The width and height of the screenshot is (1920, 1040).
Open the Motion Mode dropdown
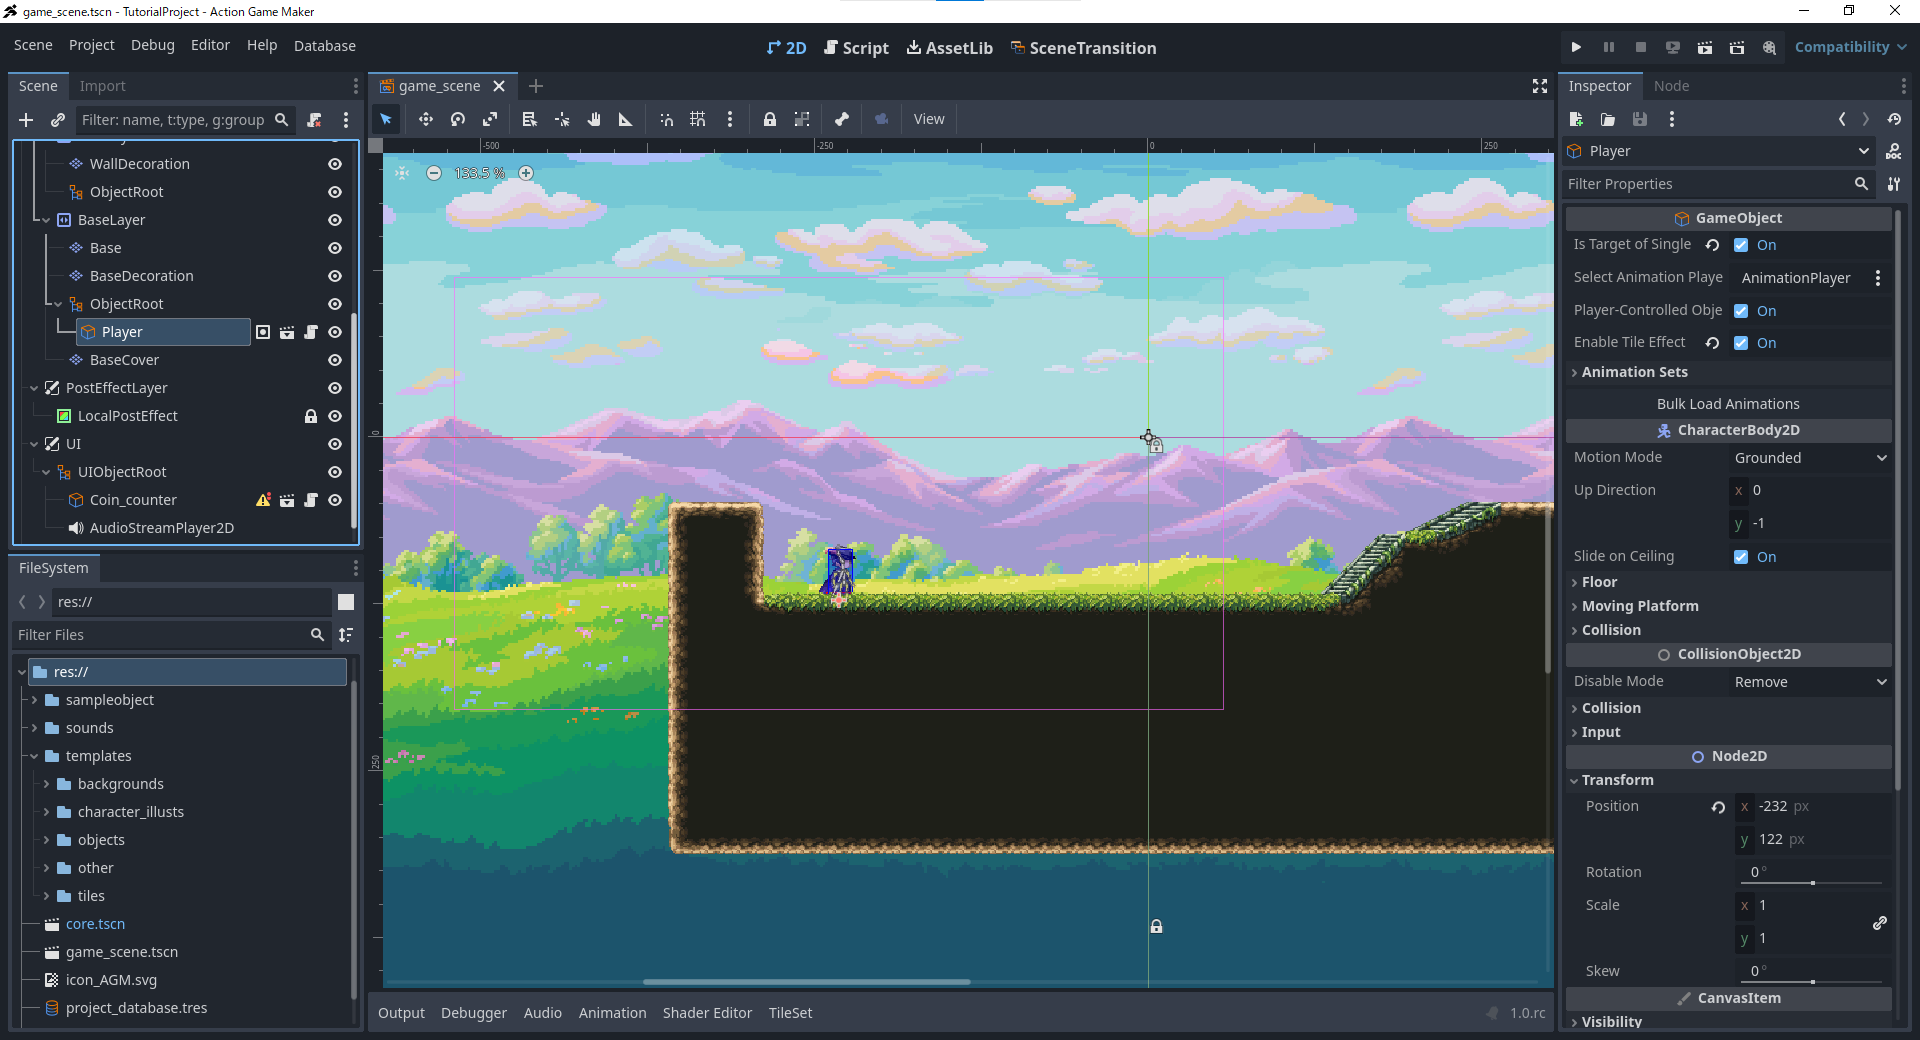(1810, 458)
